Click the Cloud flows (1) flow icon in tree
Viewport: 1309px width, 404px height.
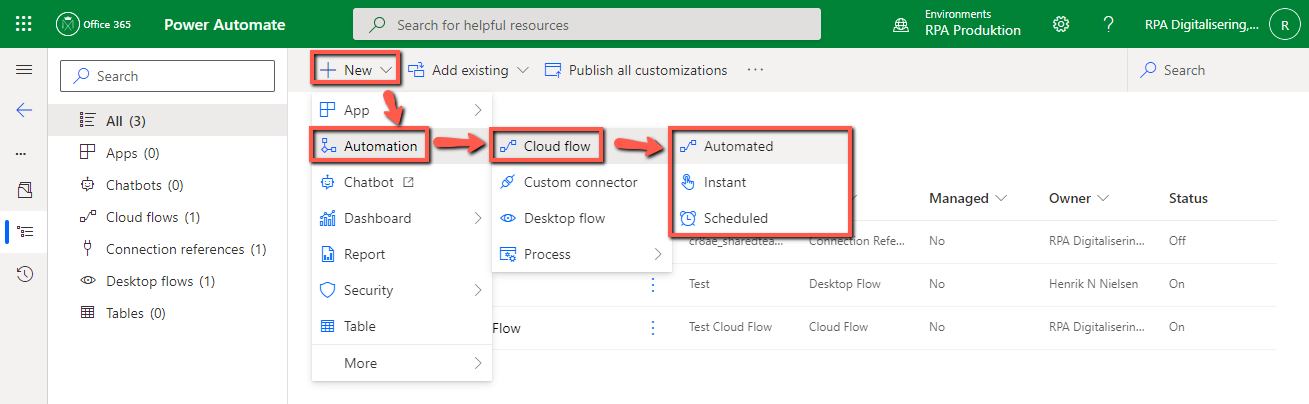(87, 217)
